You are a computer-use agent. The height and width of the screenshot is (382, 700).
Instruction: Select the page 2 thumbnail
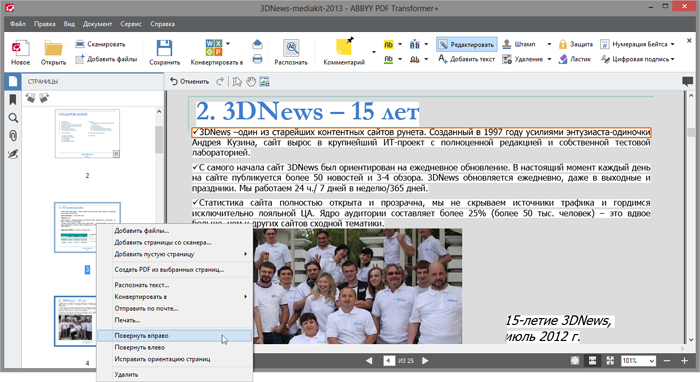[x=87, y=134]
